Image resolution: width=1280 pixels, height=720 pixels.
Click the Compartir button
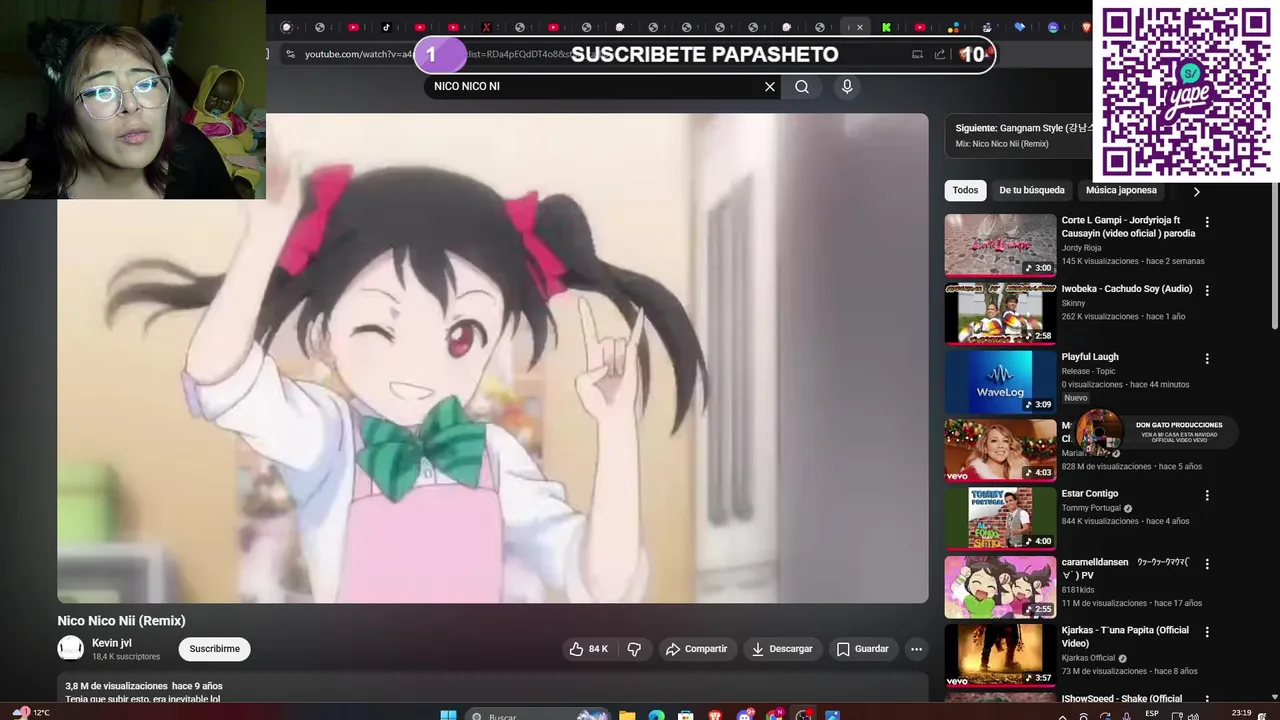coord(697,649)
